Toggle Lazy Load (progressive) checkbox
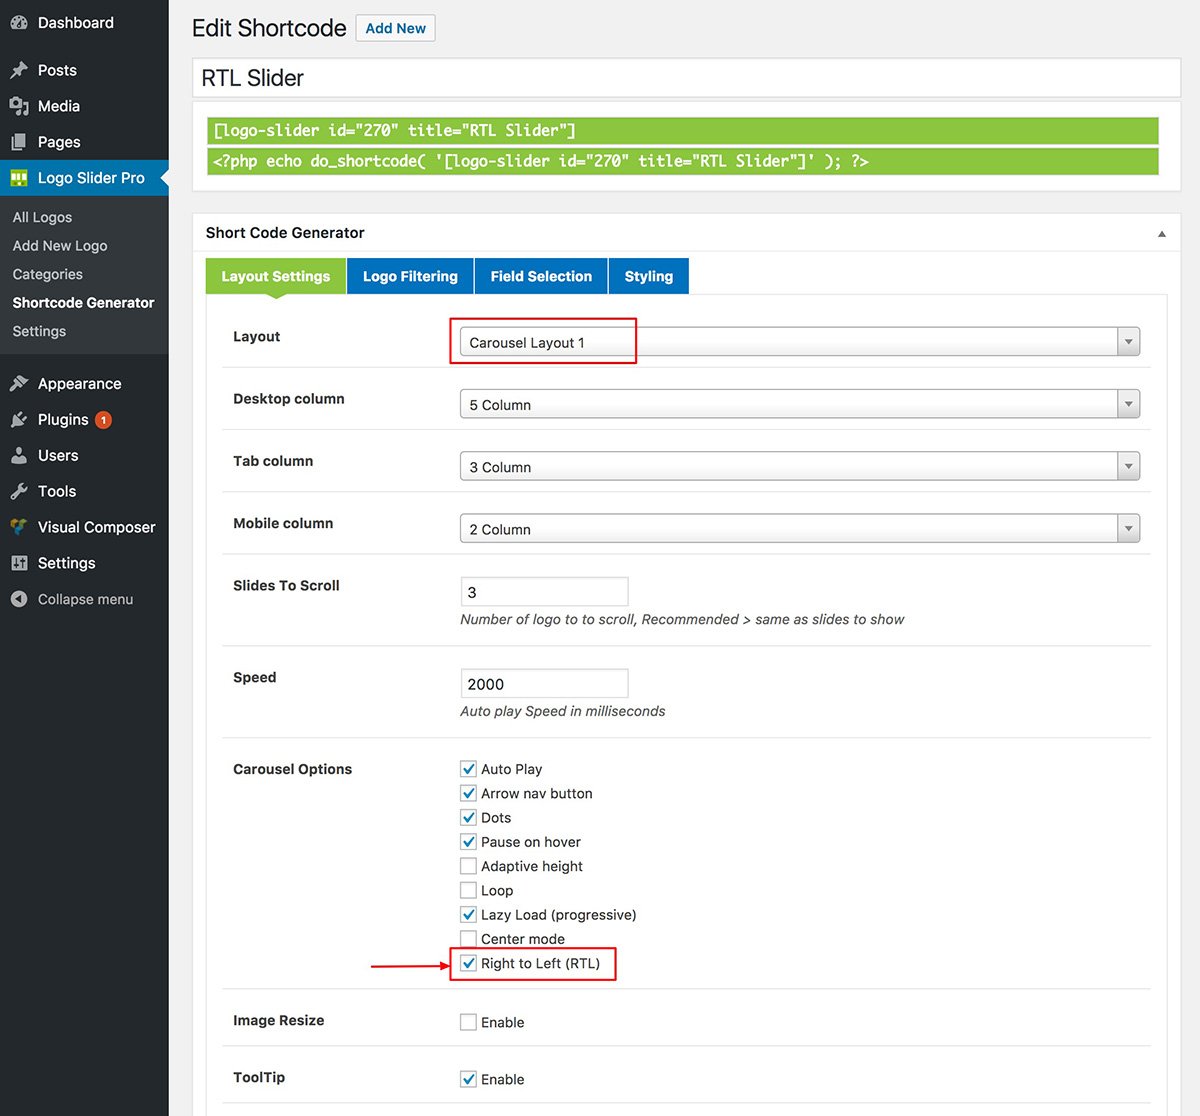The height and width of the screenshot is (1116, 1200). click(468, 914)
